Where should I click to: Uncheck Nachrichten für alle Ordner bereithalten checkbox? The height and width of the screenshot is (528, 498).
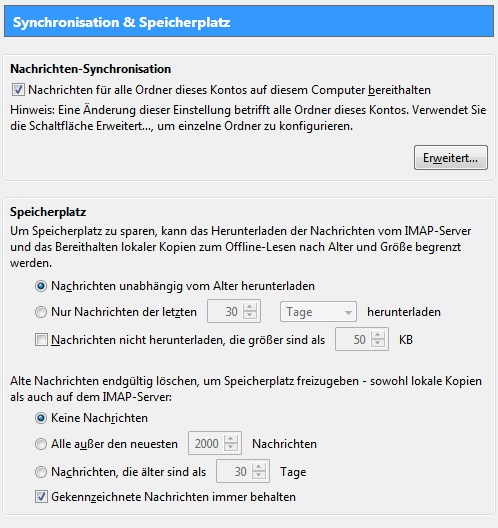click(18, 90)
